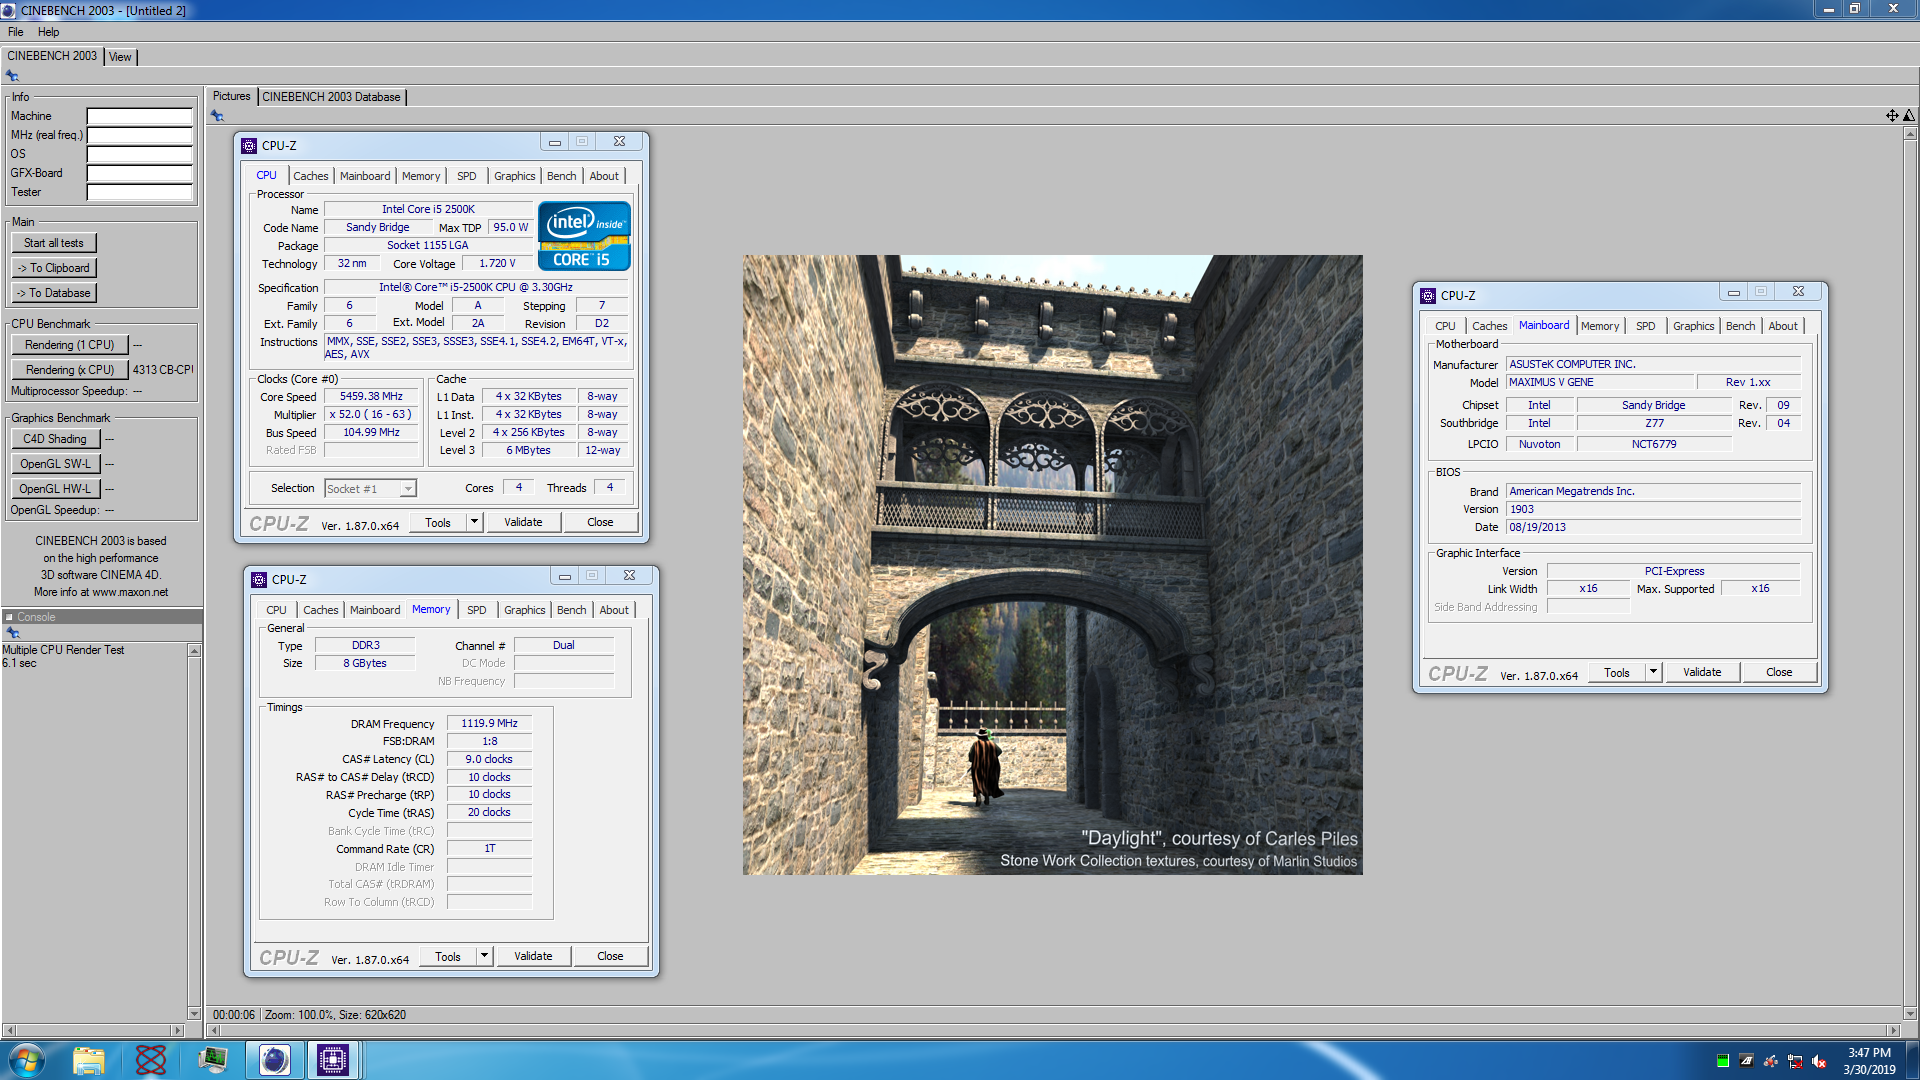Viewport: 1920px width, 1080px height.
Task: Click the pin icon below CINEBENCH 2003 tab
Action: pos(12,76)
